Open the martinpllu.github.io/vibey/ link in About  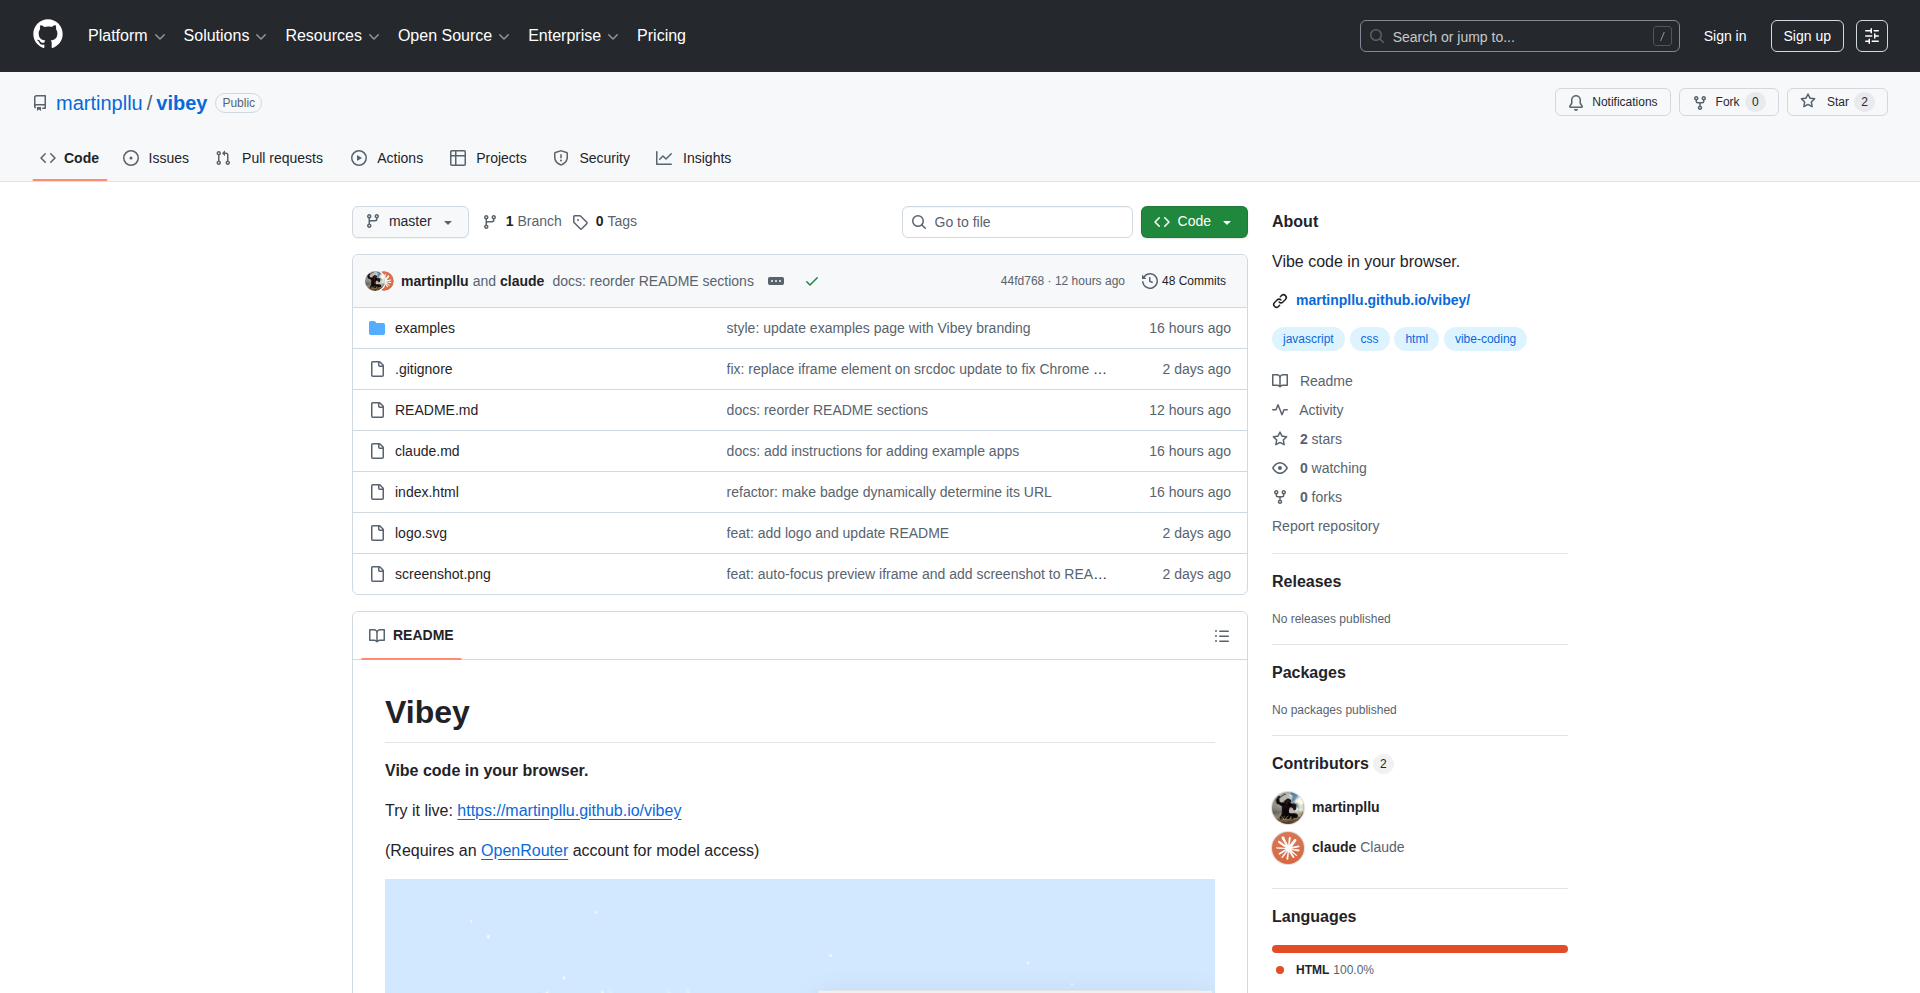(1382, 300)
